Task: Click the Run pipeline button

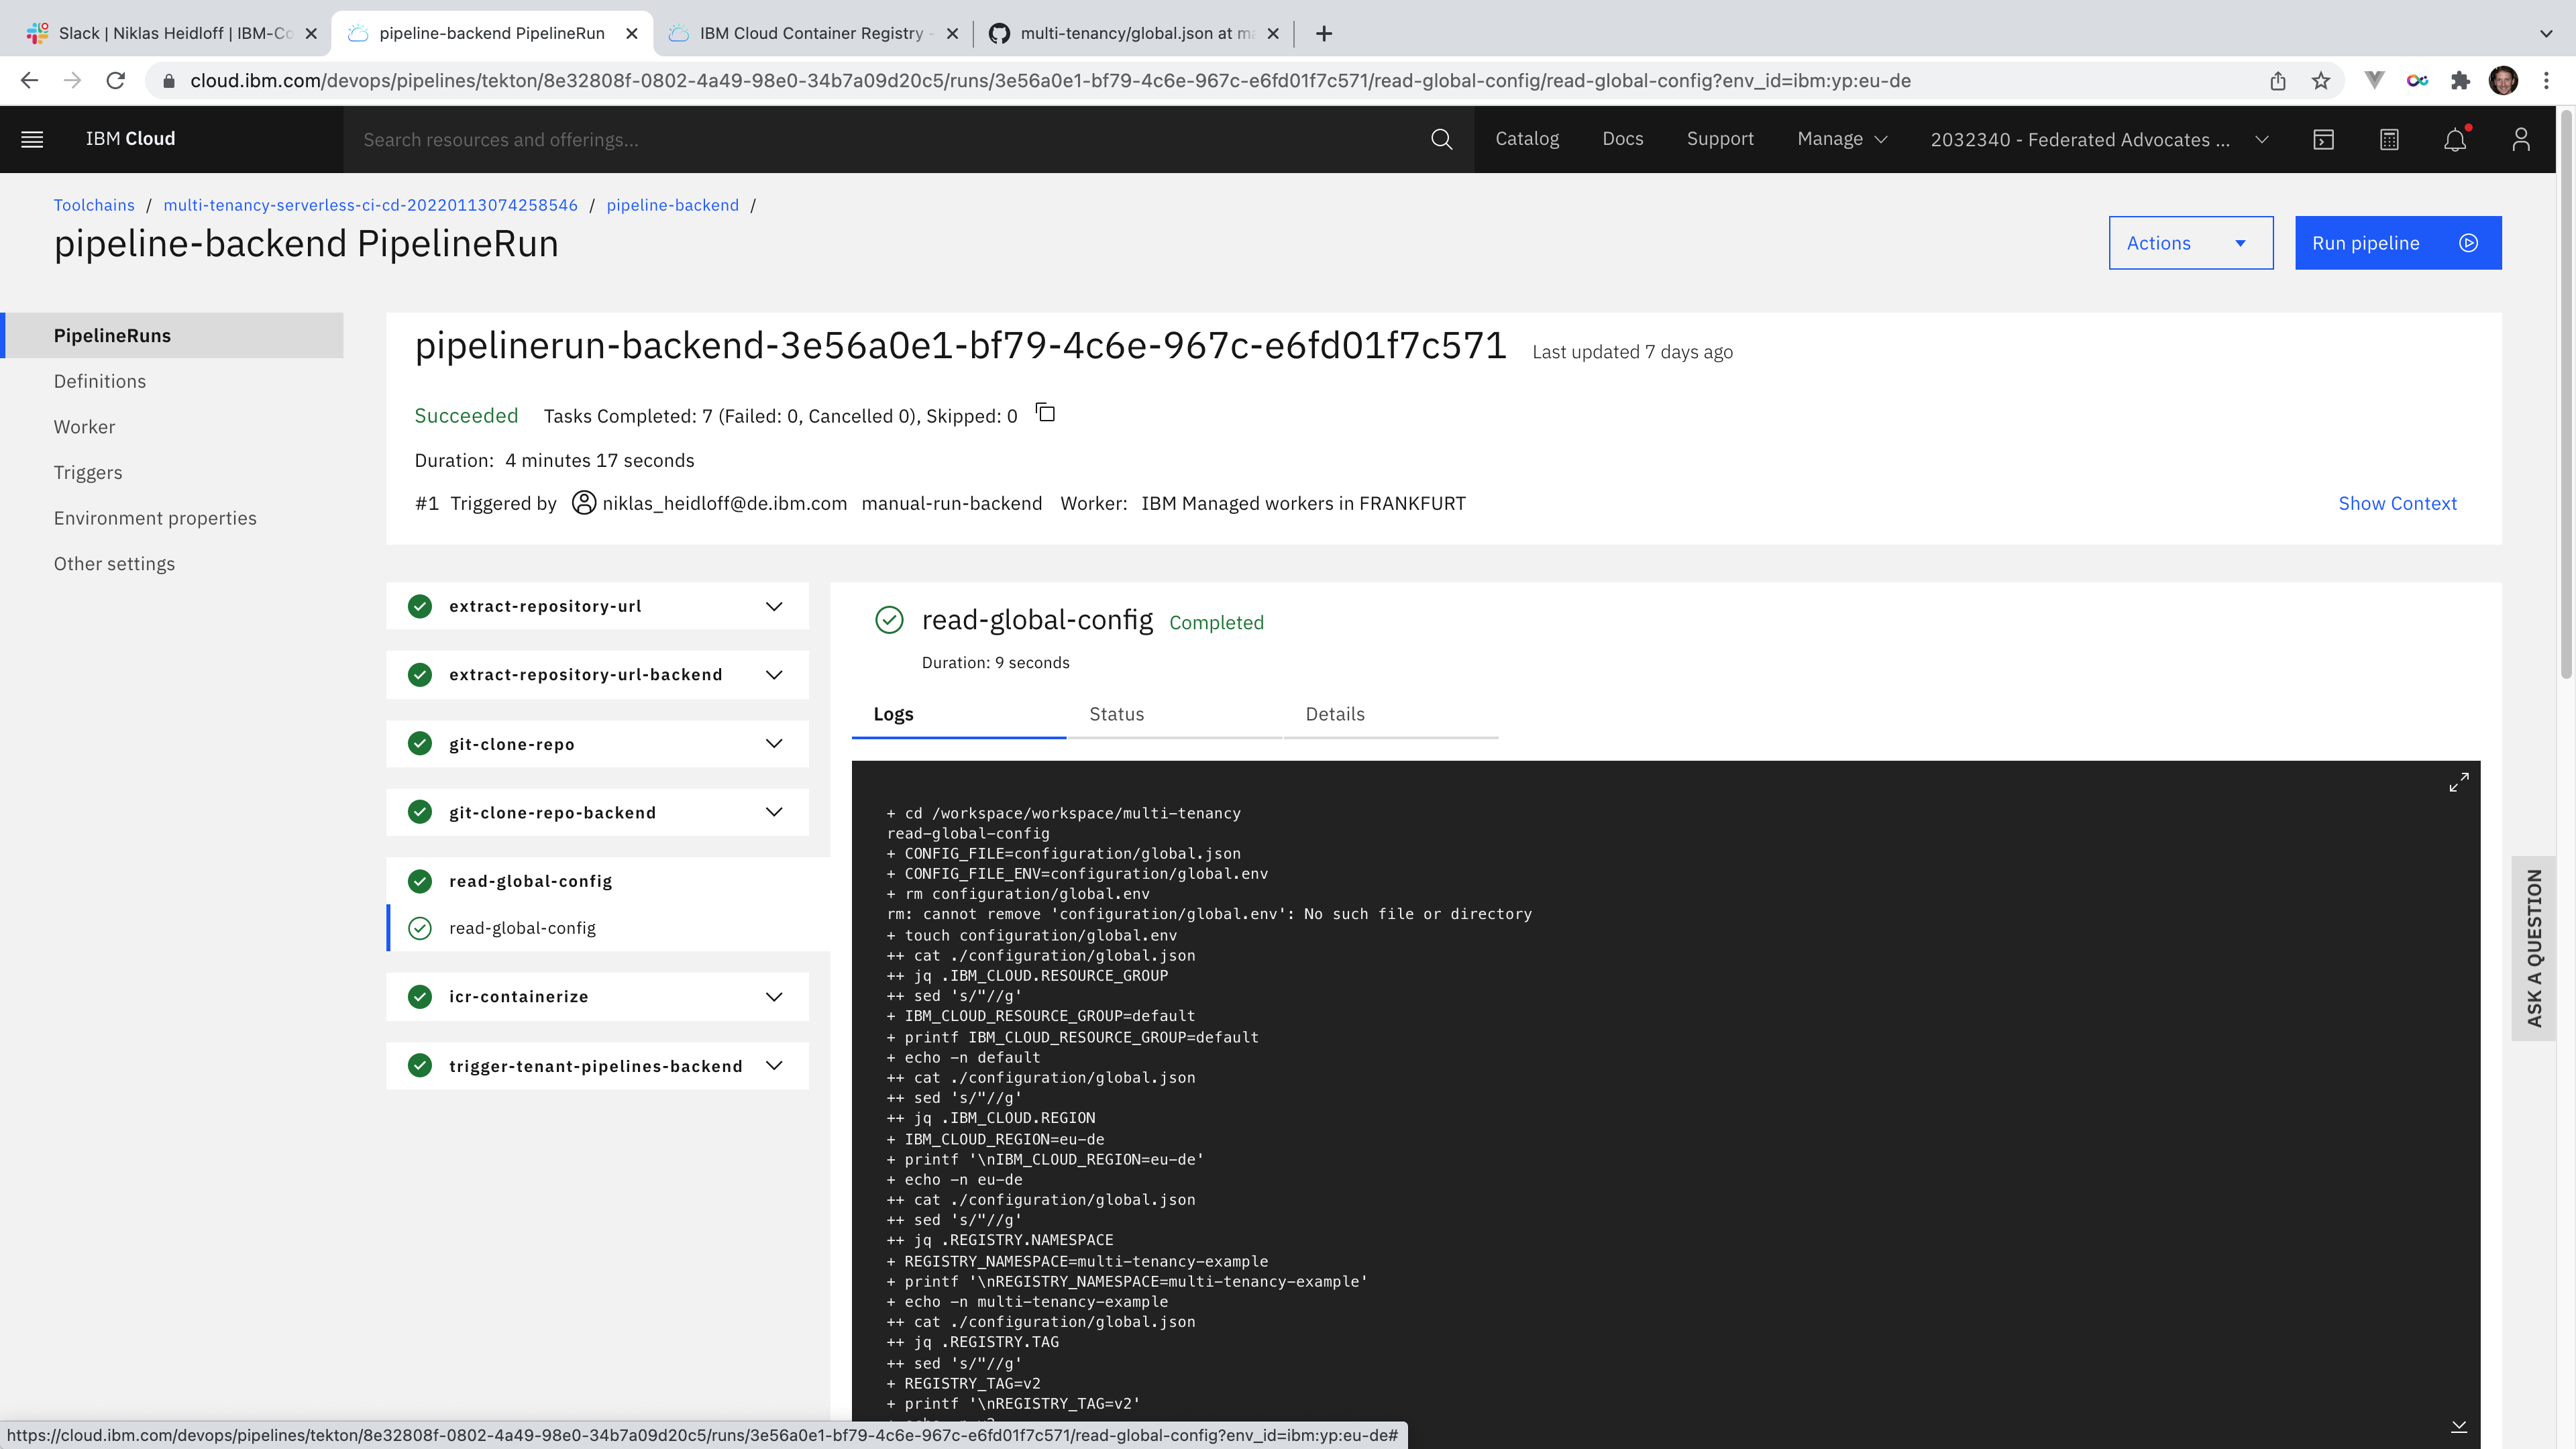Action: tap(2397, 243)
